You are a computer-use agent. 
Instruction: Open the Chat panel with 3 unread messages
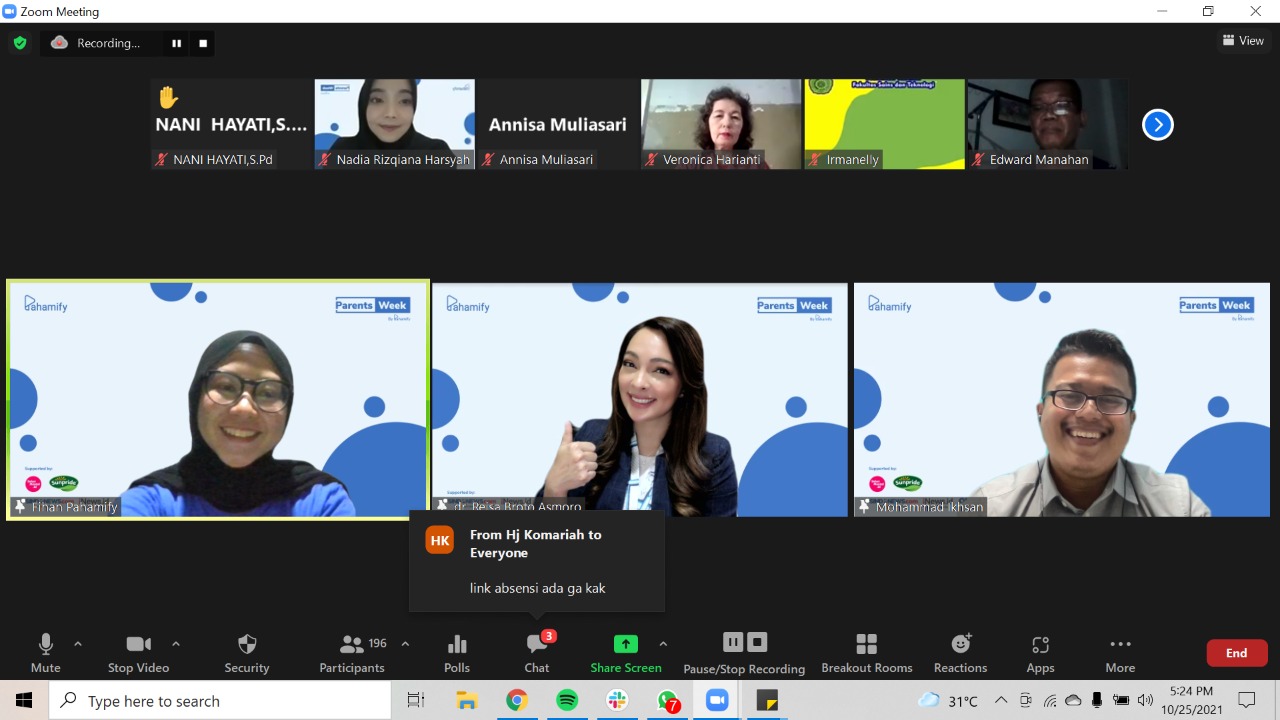click(x=537, y=645)
